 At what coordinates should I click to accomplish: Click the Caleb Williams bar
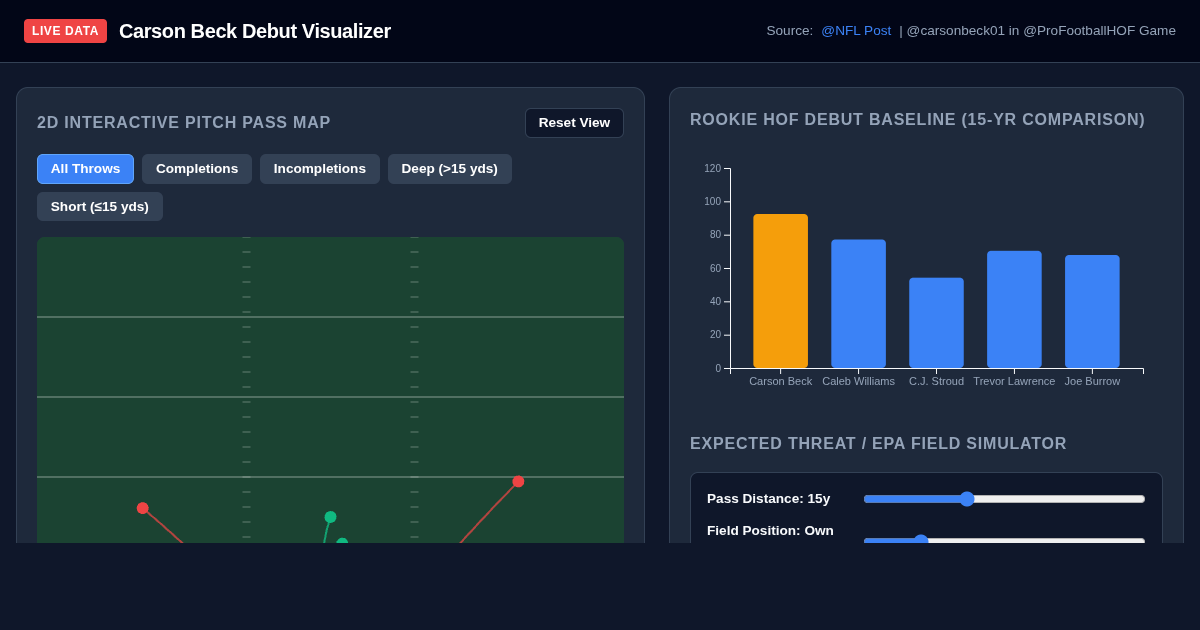click(x=858, y=304)
